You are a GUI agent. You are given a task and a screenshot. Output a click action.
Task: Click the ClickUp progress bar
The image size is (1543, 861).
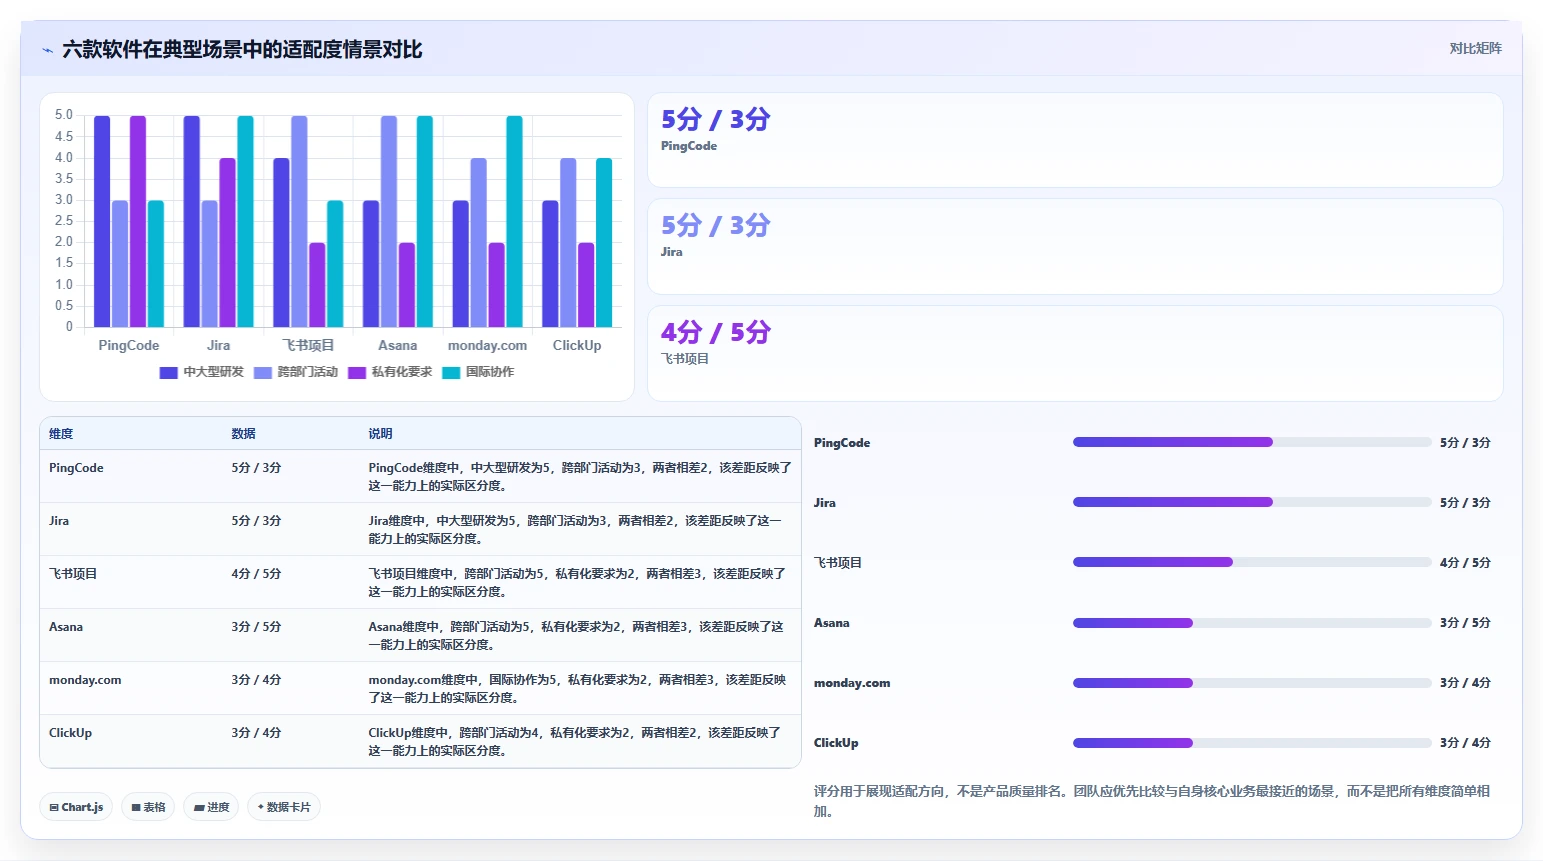(1252, 743)
